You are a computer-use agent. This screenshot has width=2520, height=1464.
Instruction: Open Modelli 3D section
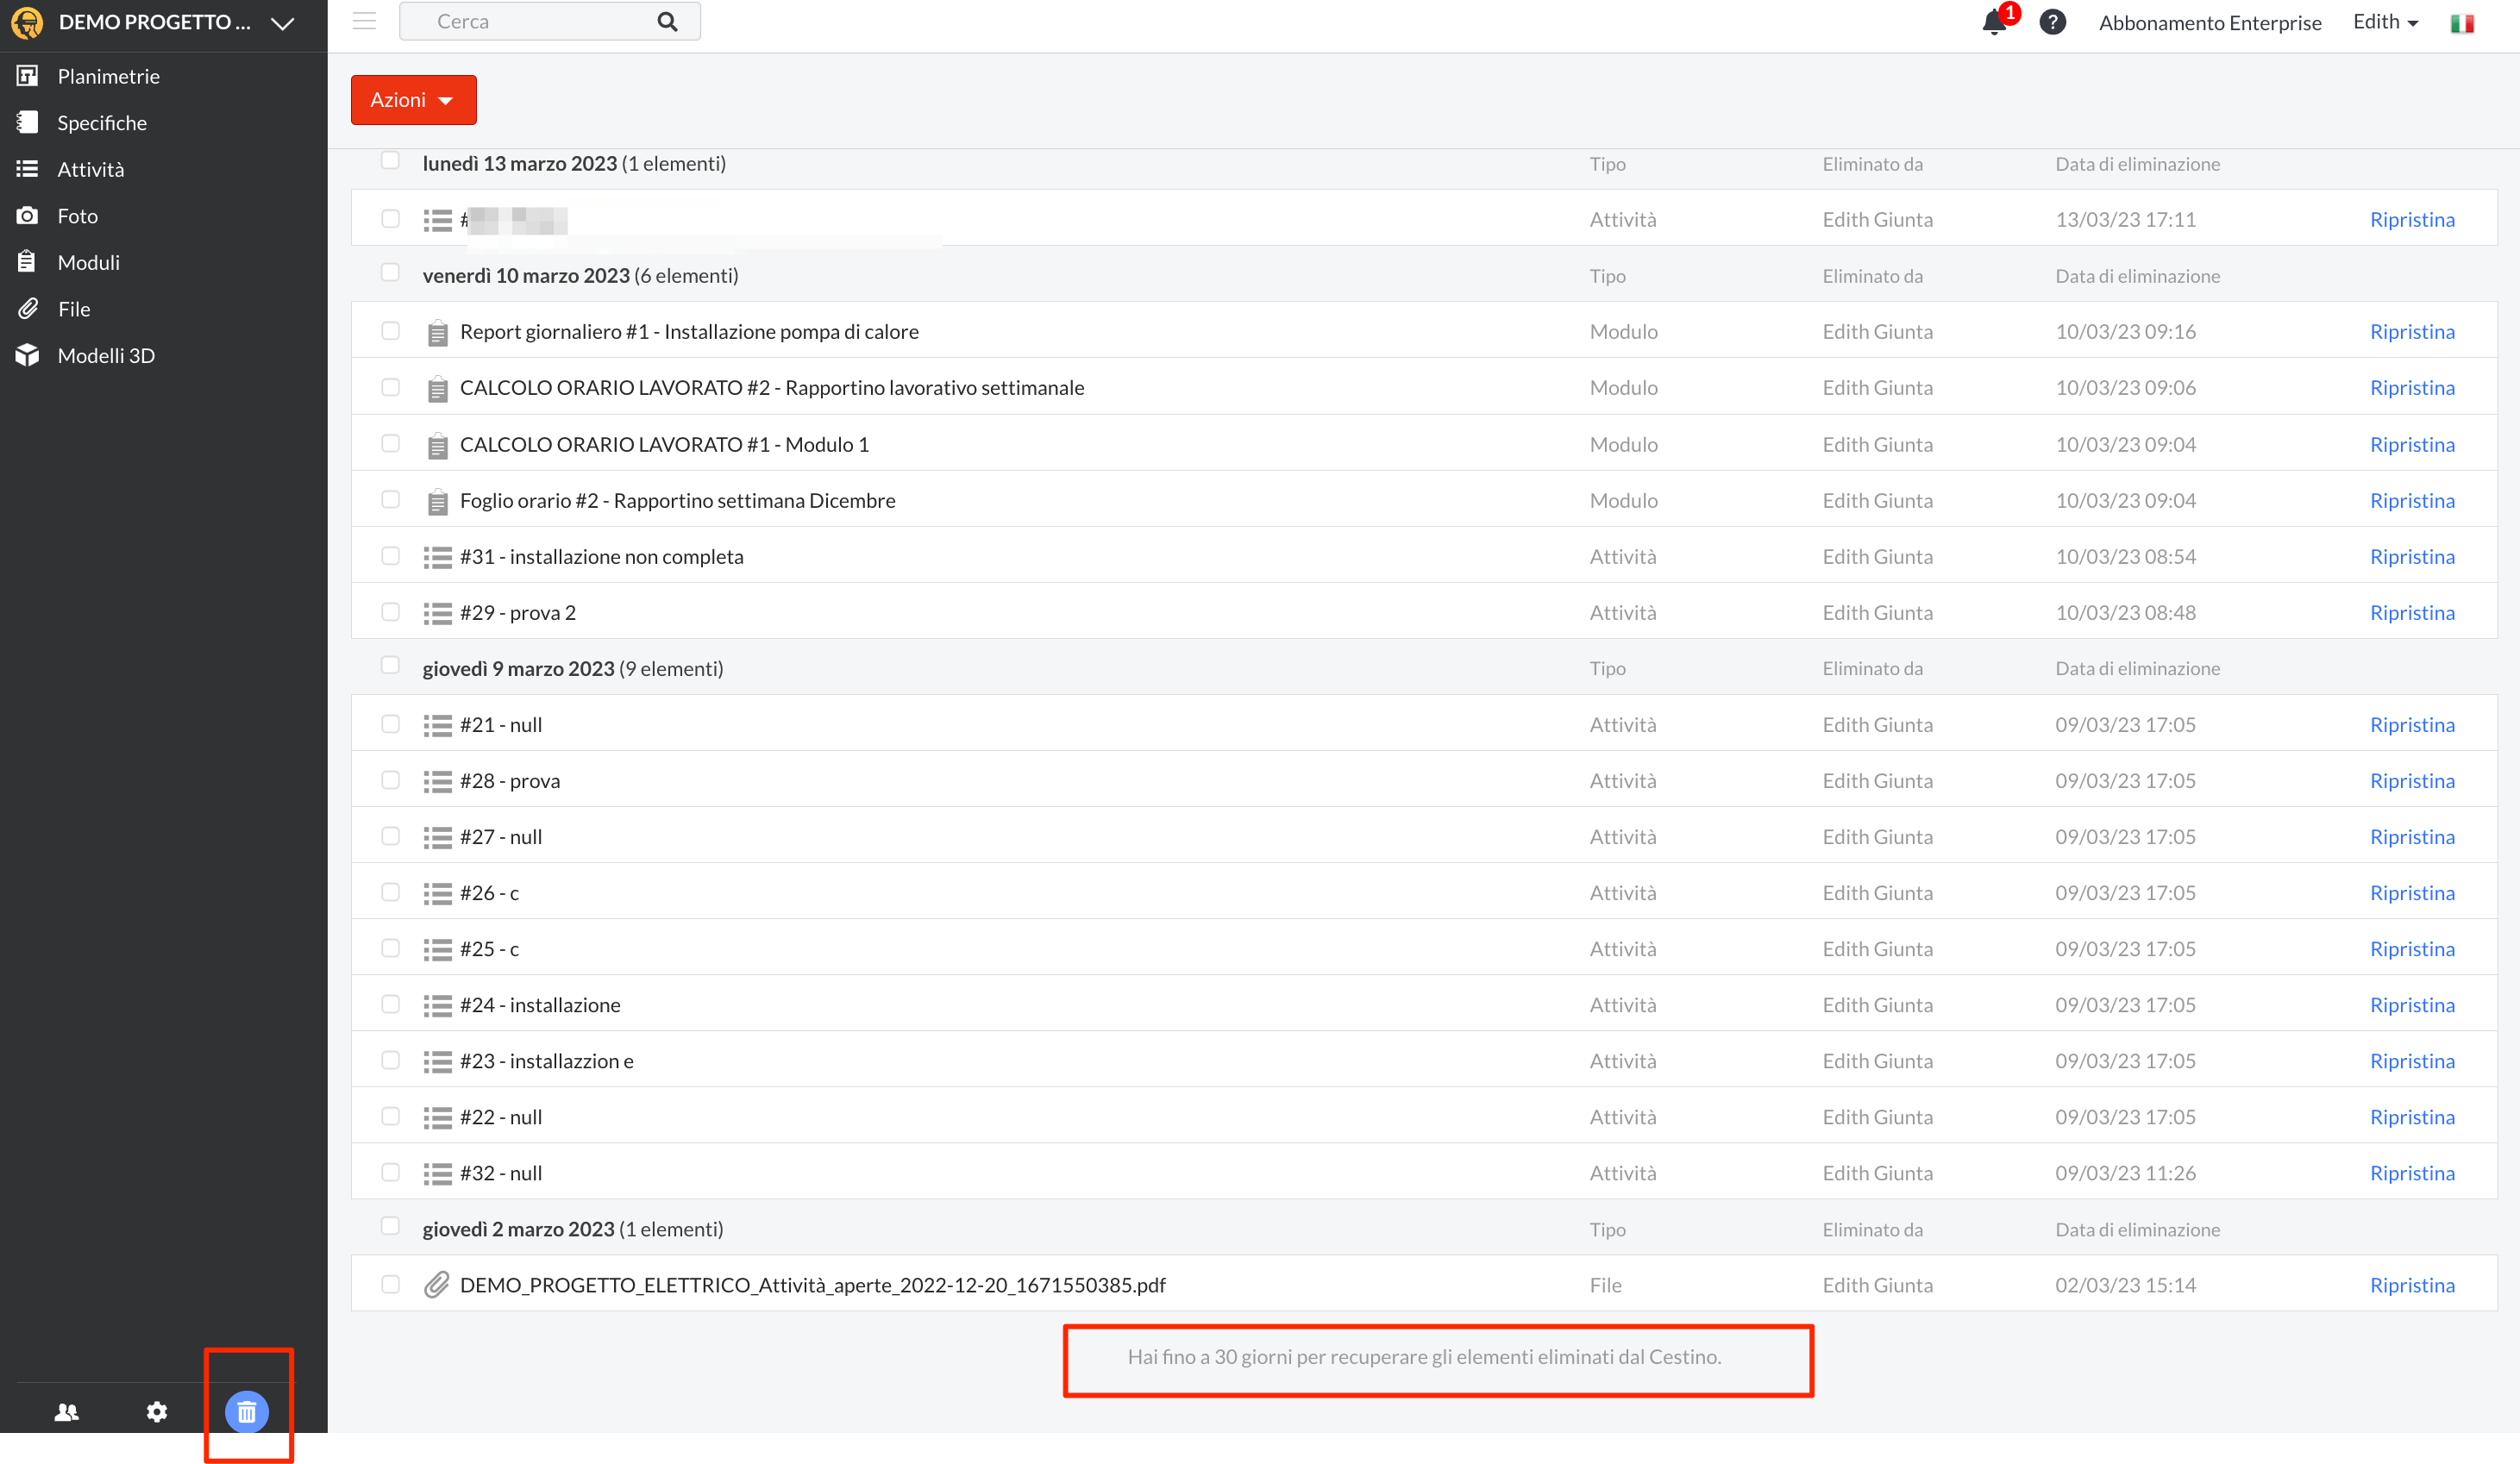click(x=106, y=355)
